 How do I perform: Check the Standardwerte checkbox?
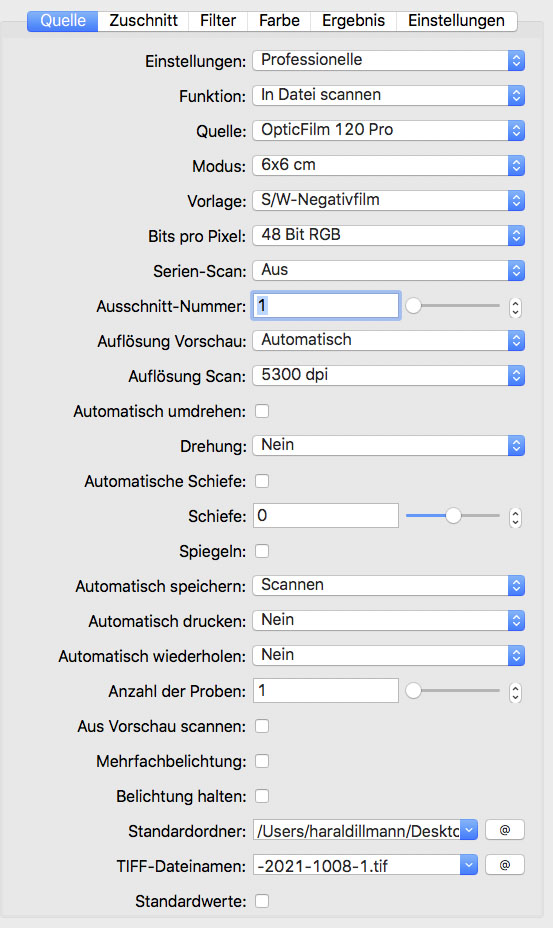(x=262, y=901)
